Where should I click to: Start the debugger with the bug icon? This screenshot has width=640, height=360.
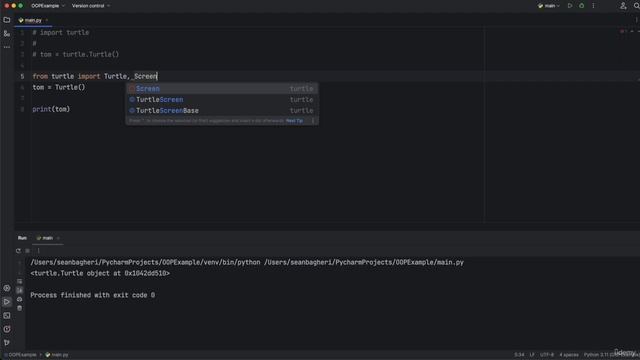tap(582, 6)
